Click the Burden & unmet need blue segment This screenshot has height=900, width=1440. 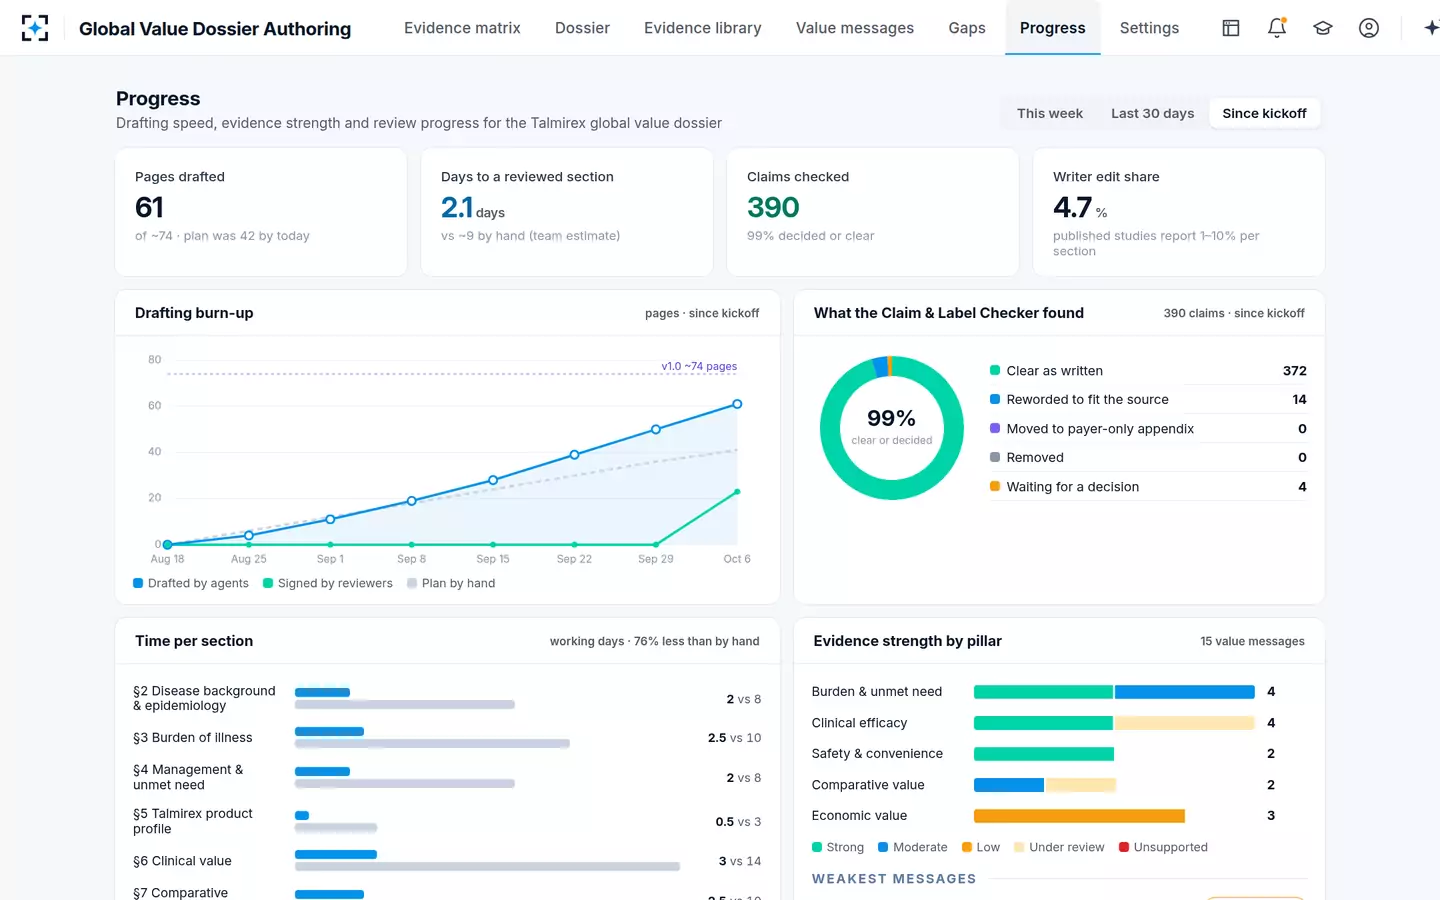[1184, 692]
